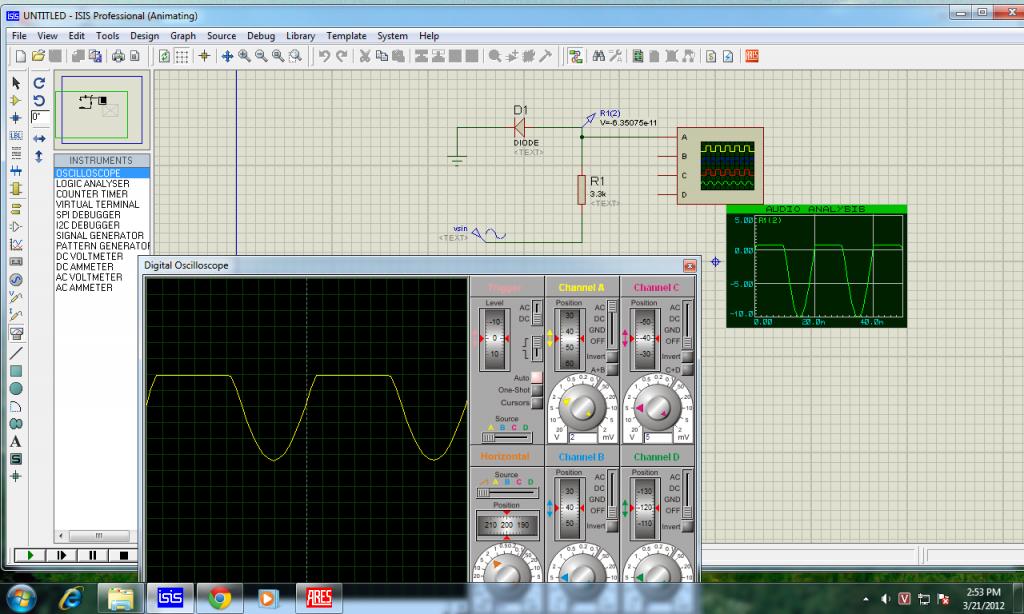Toggle the oscilloscope Cursors button
Viewport: 1024px width, 614px height.
point(536,403)
